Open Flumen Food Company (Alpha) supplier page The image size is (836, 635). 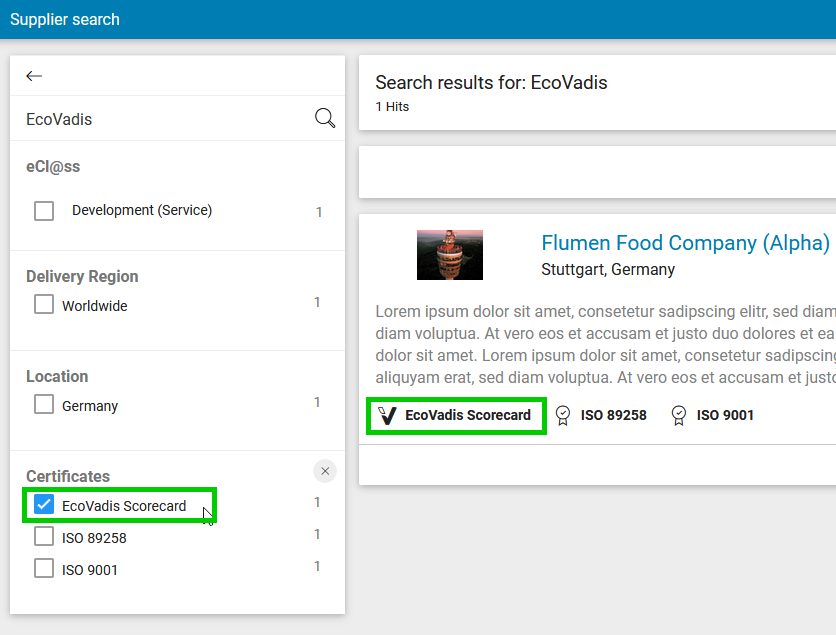tap(685, 243)
